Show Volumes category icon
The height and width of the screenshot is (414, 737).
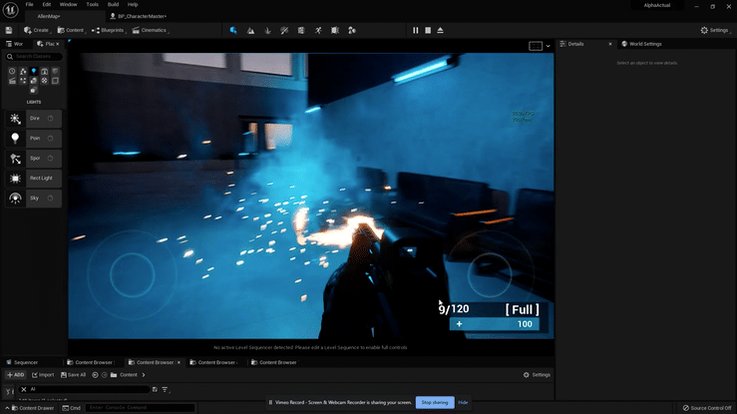tap(55, 81)
